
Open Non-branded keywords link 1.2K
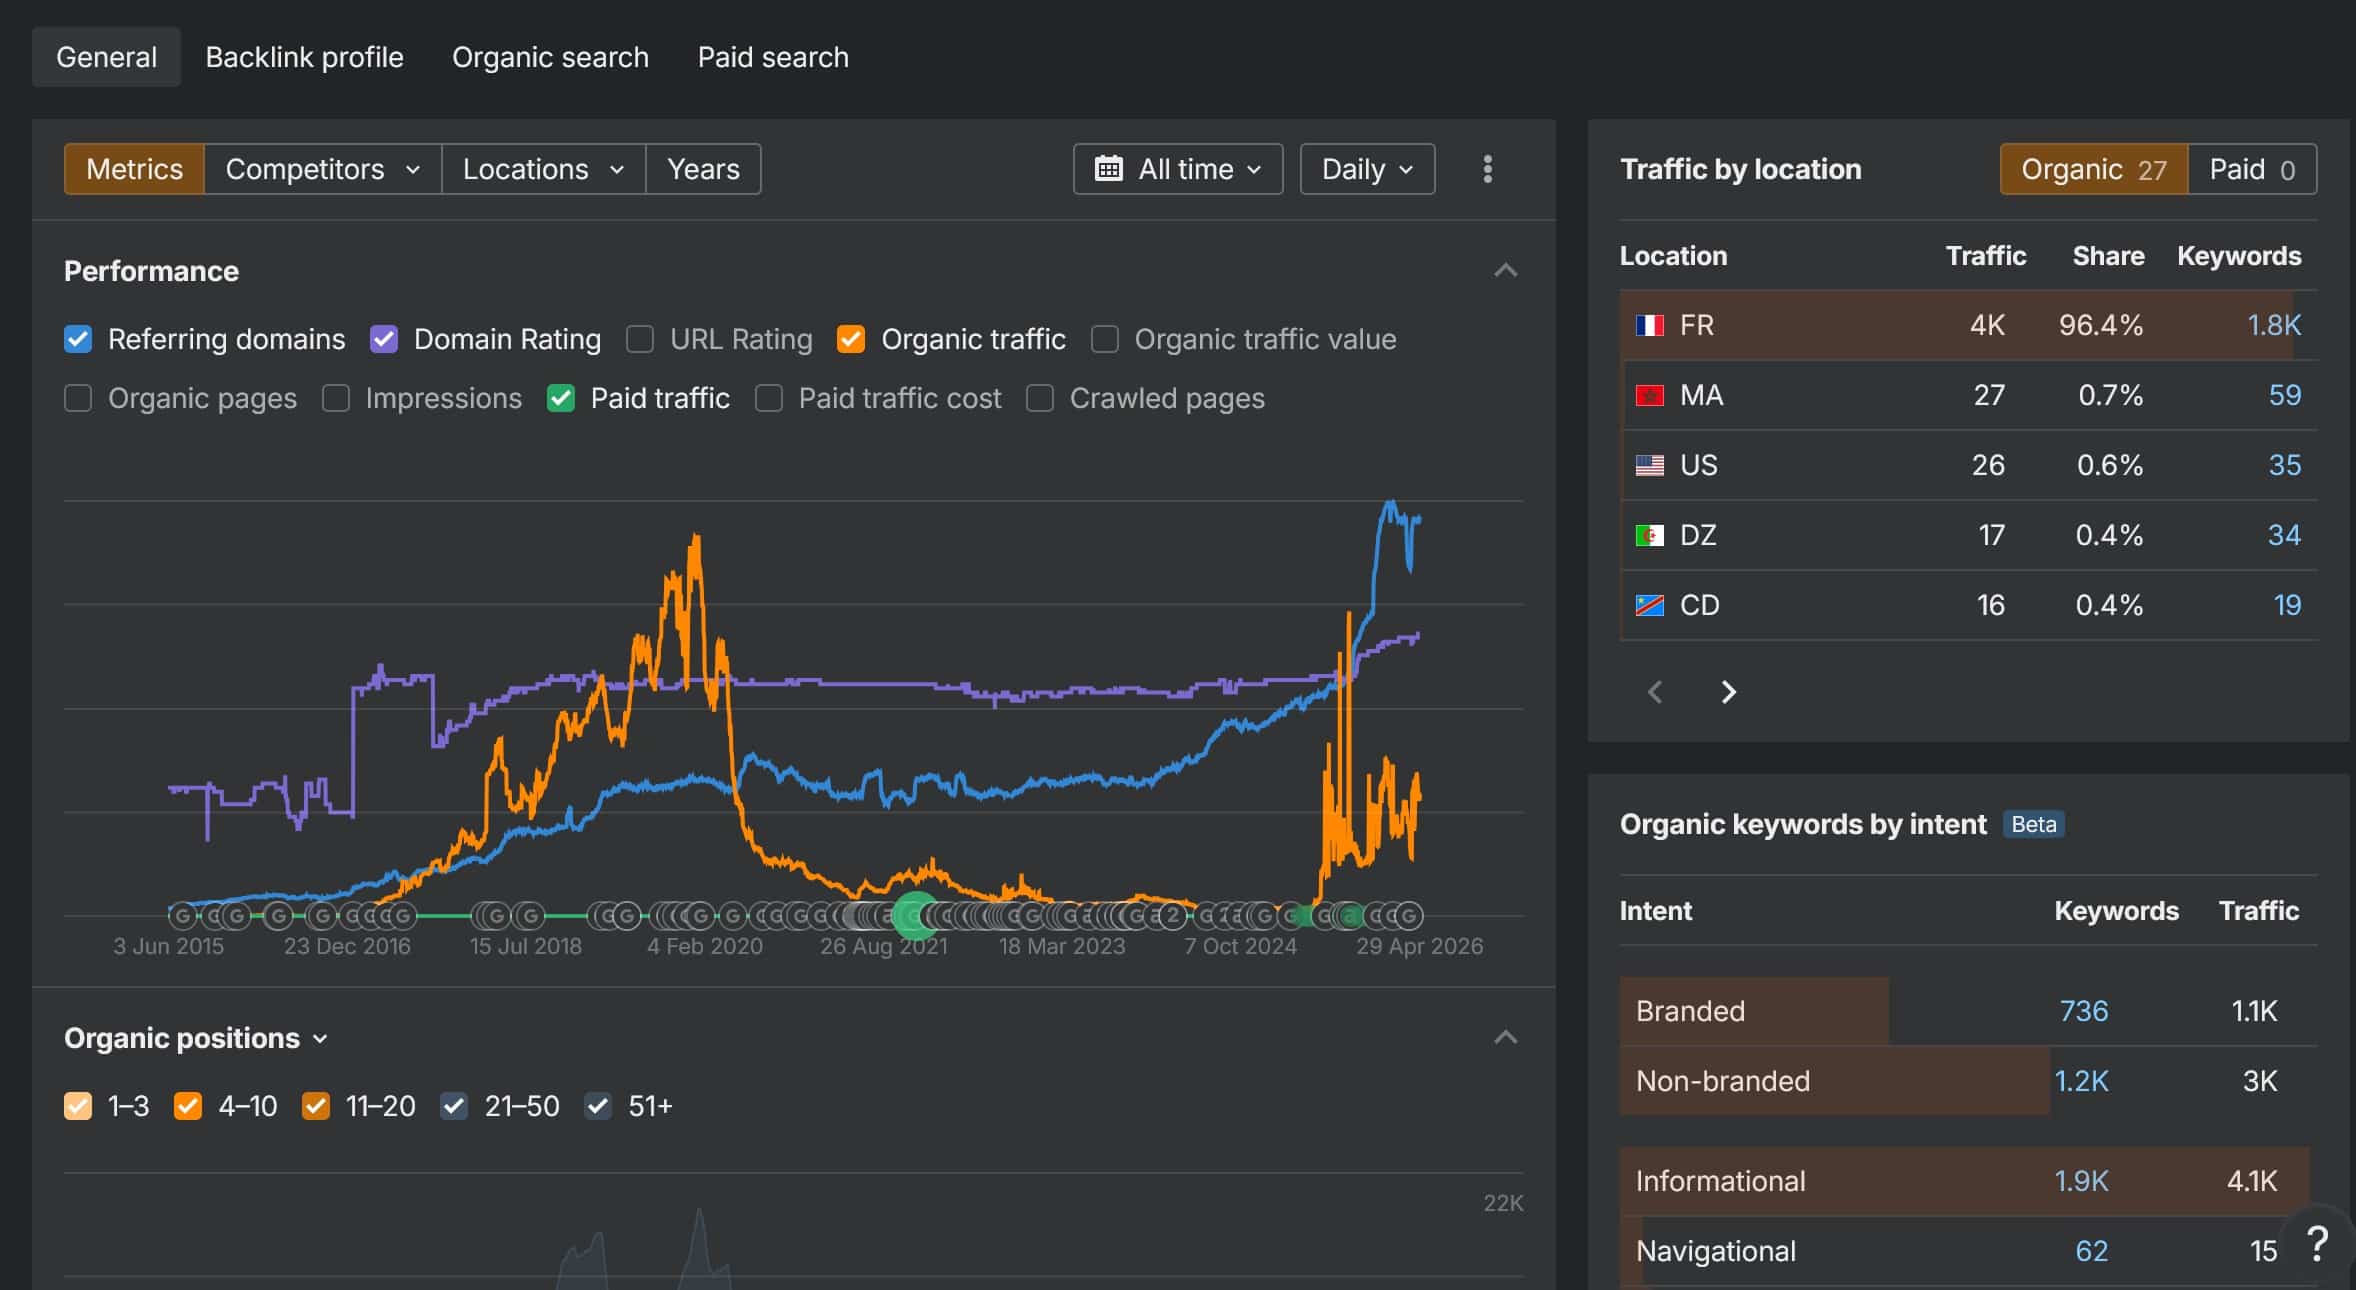(x=2082, y=1081)
